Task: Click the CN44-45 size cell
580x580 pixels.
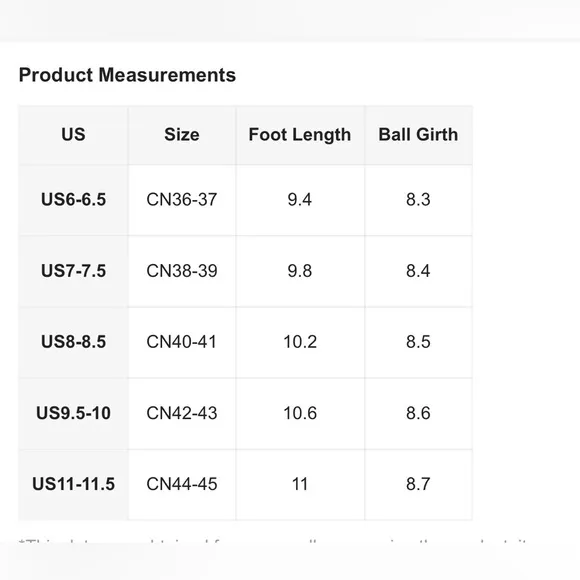Action: [x=182, y=484]
